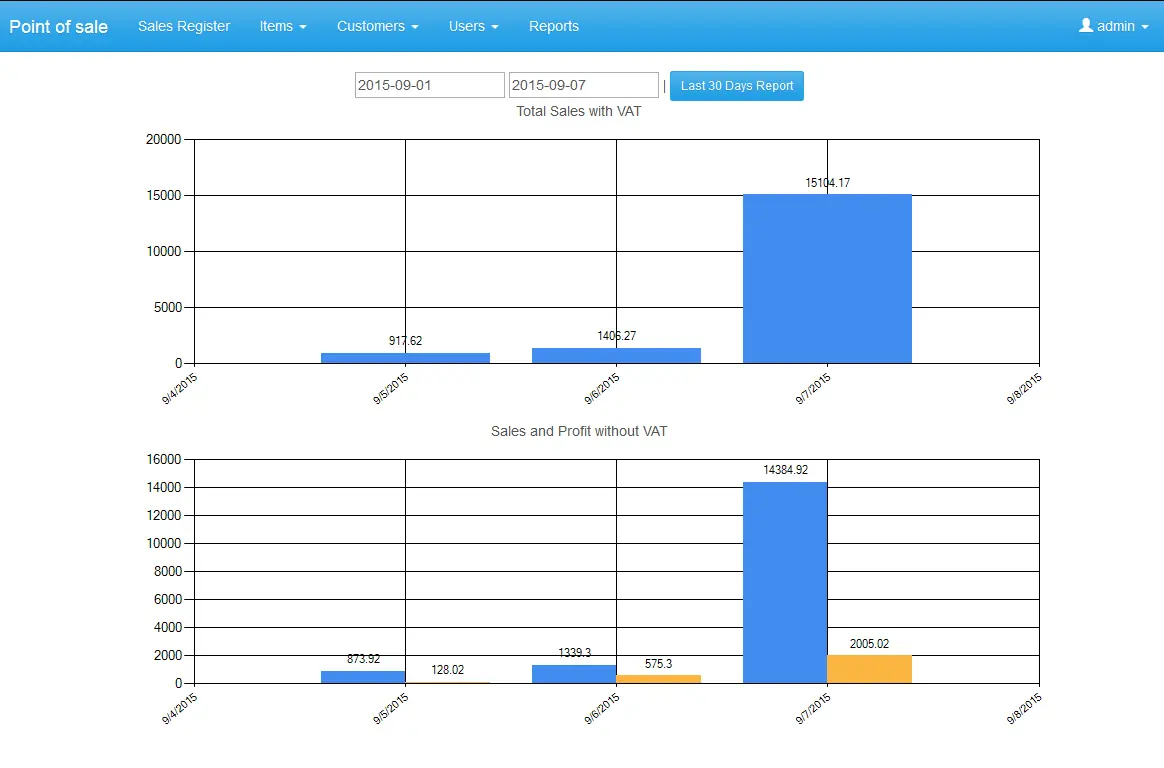1164x768 pixels.
Task: Click the orange 2005.02 profit bar
Action: click(x=869, y=669)
